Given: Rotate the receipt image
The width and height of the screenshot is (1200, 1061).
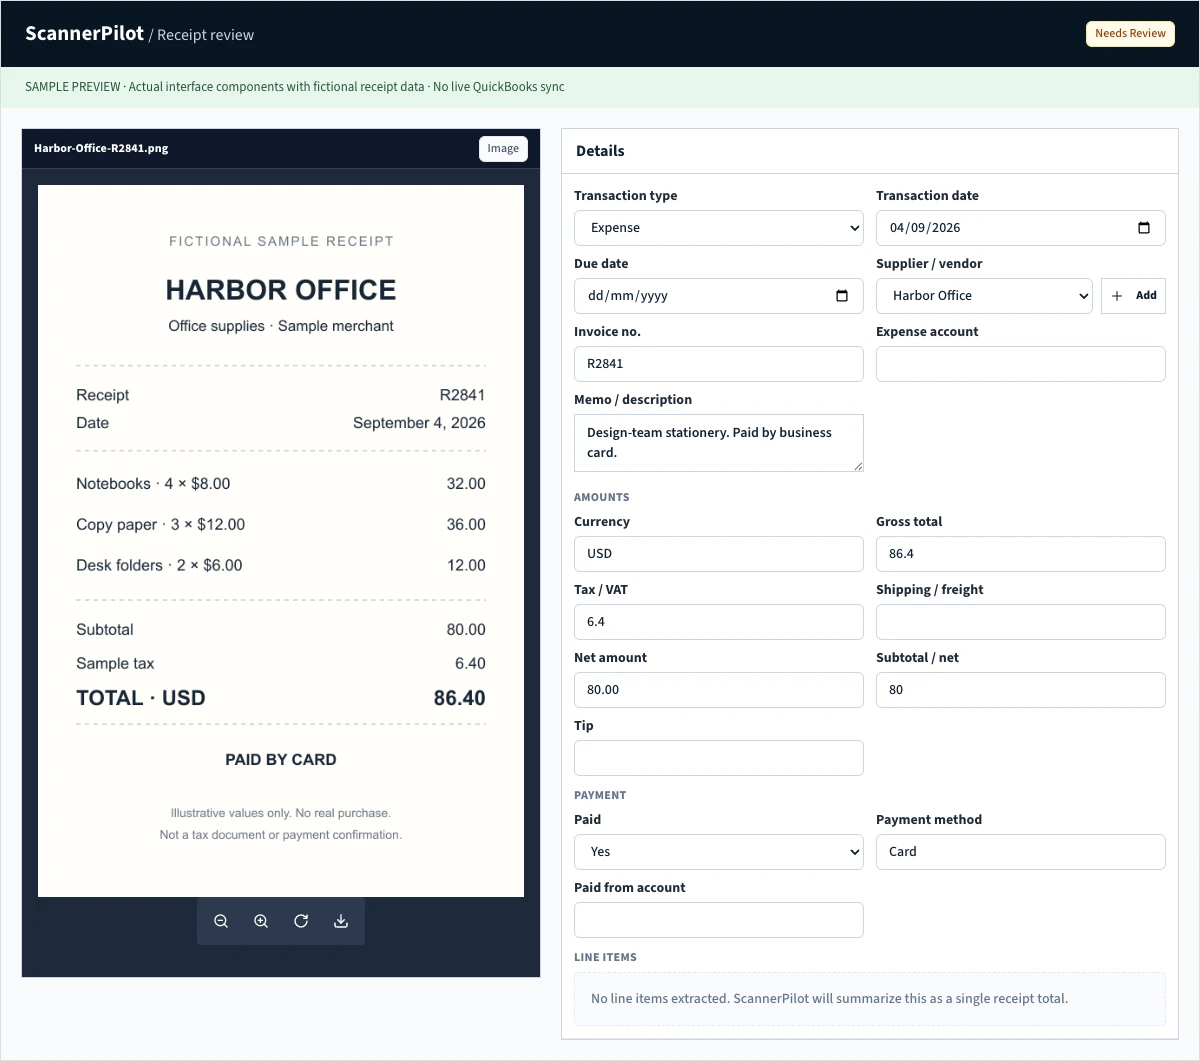Looking at the screenshot, I should [x=301, y=921].
